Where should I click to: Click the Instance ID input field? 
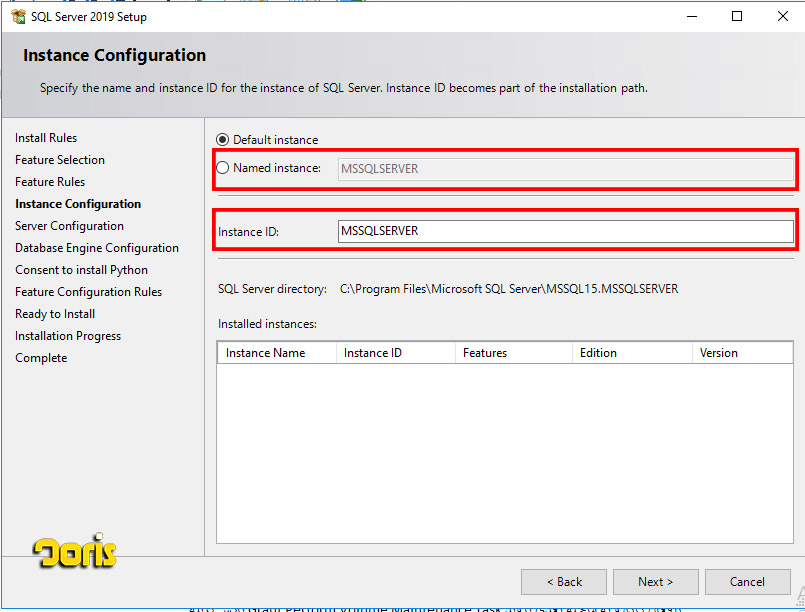(565, 231)
